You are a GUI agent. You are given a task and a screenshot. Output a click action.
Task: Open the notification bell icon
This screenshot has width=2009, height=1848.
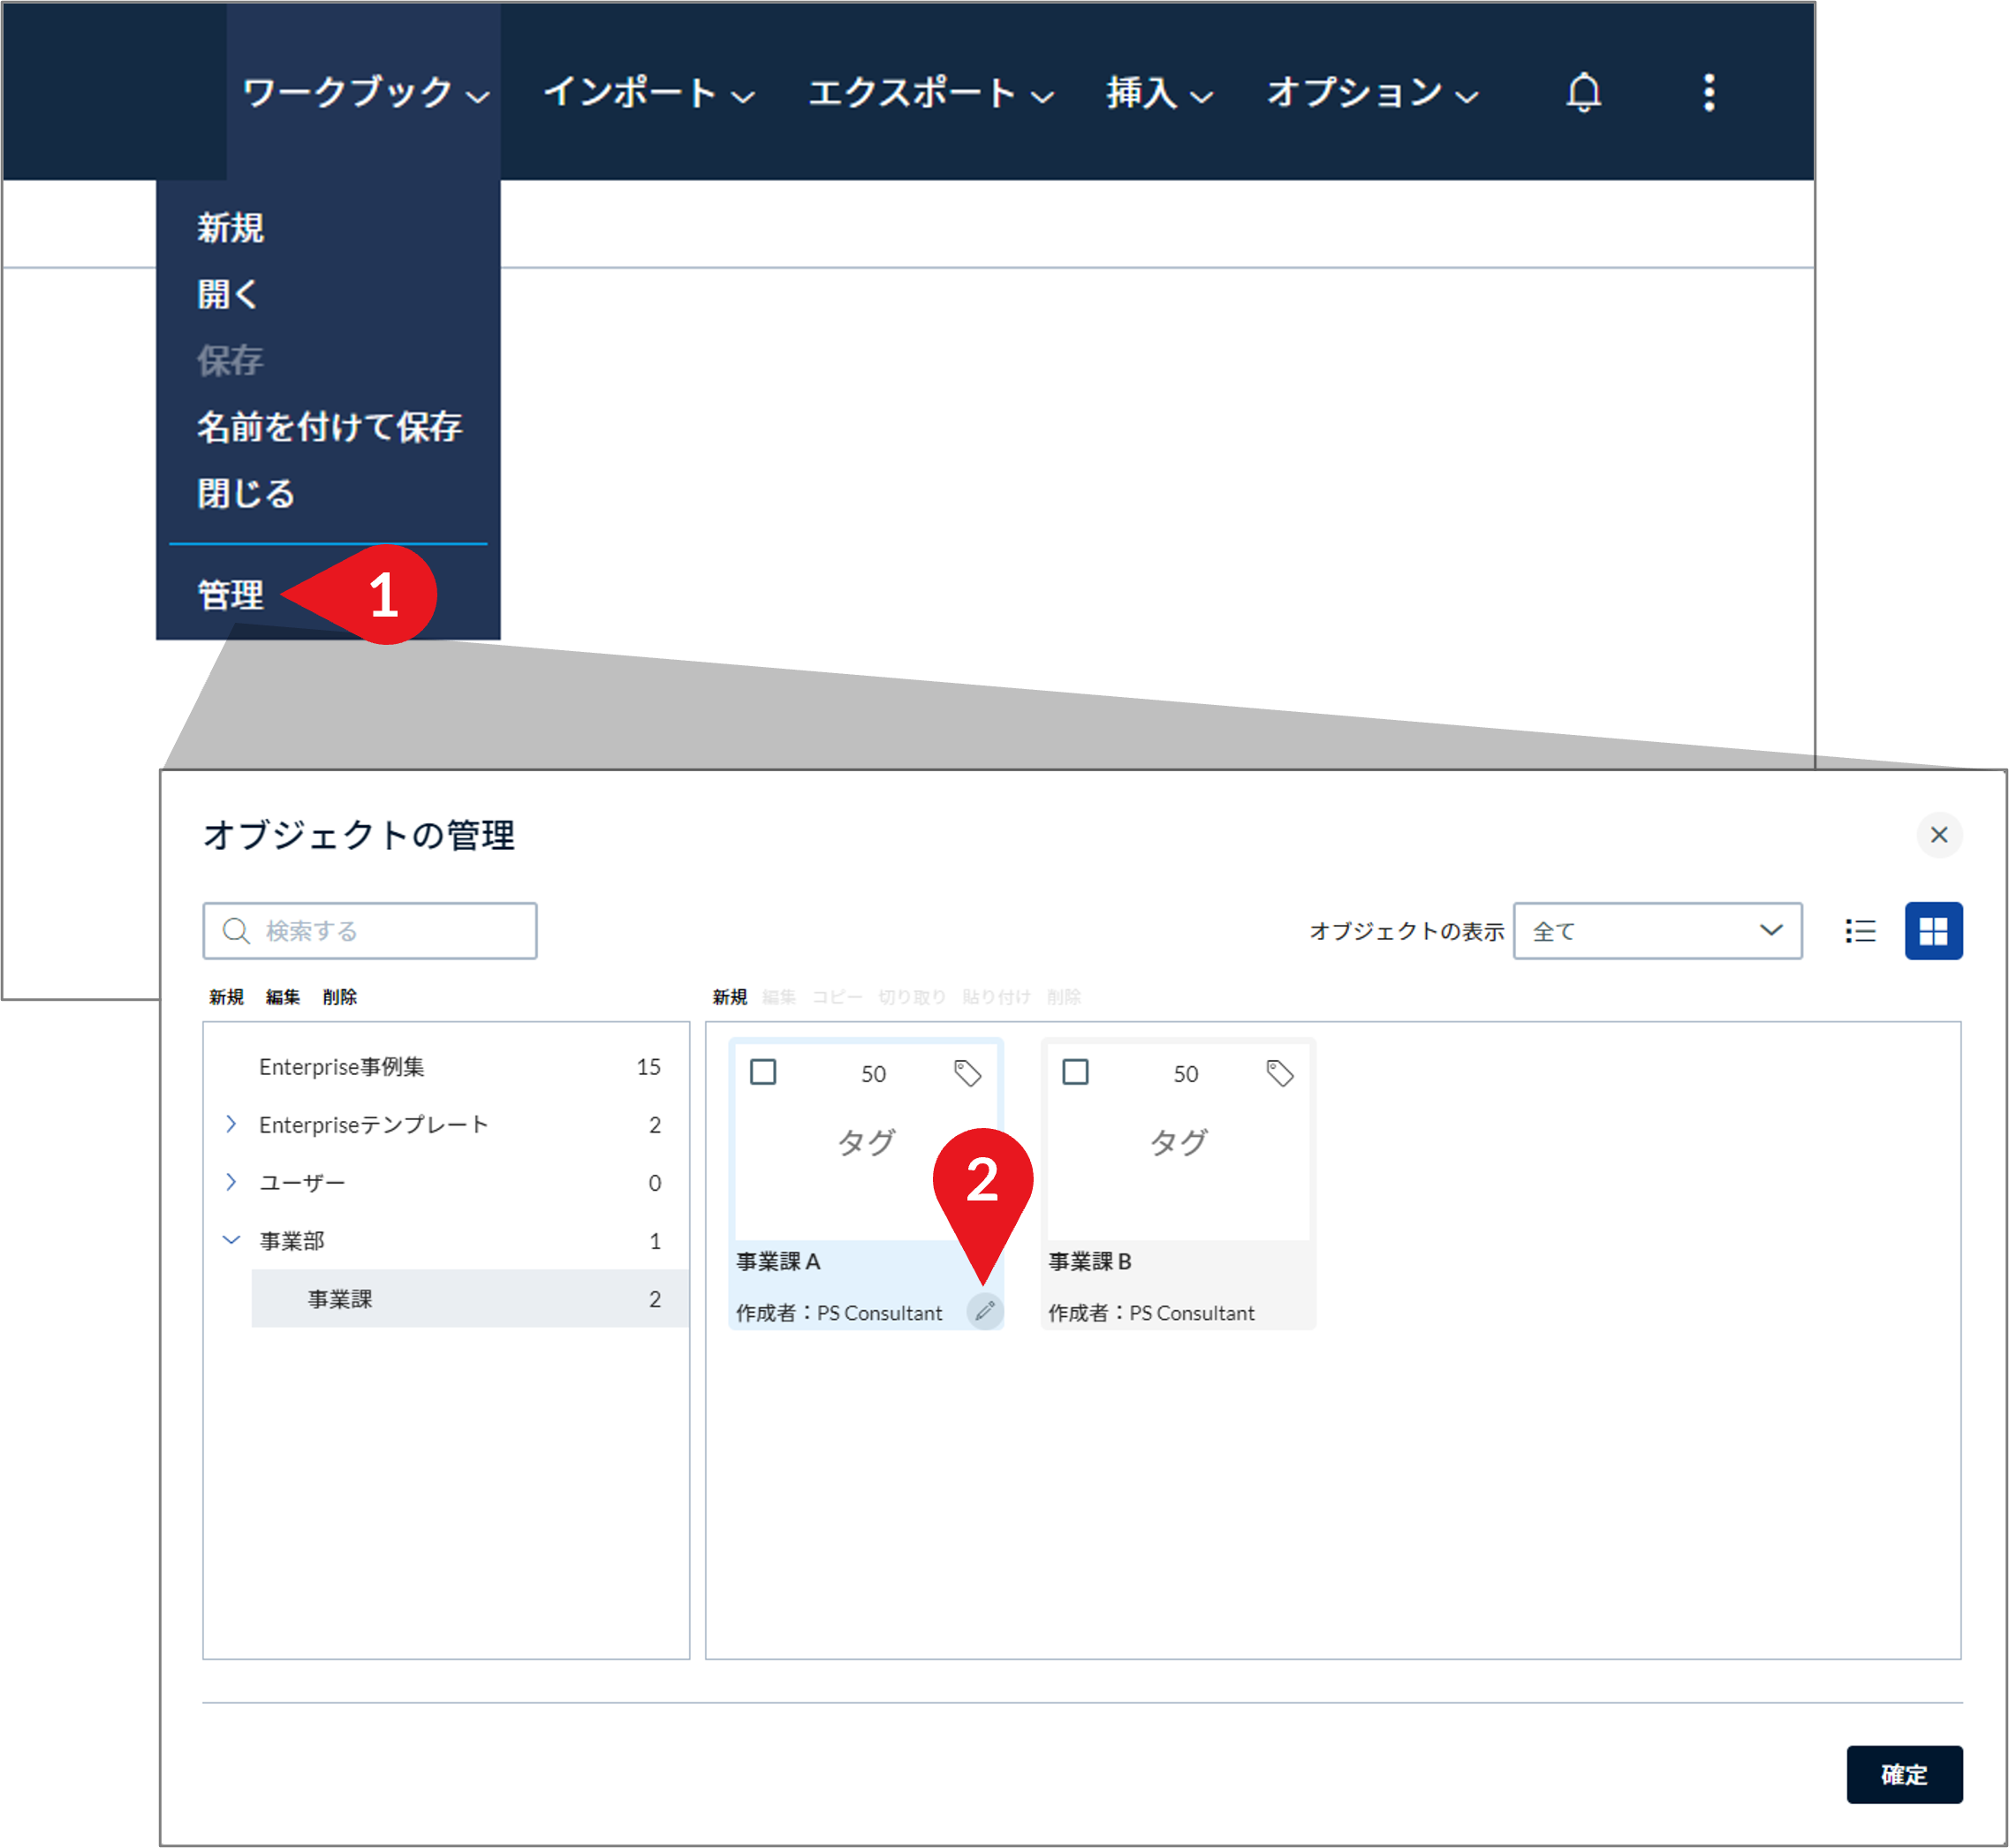coord(1584,93)
